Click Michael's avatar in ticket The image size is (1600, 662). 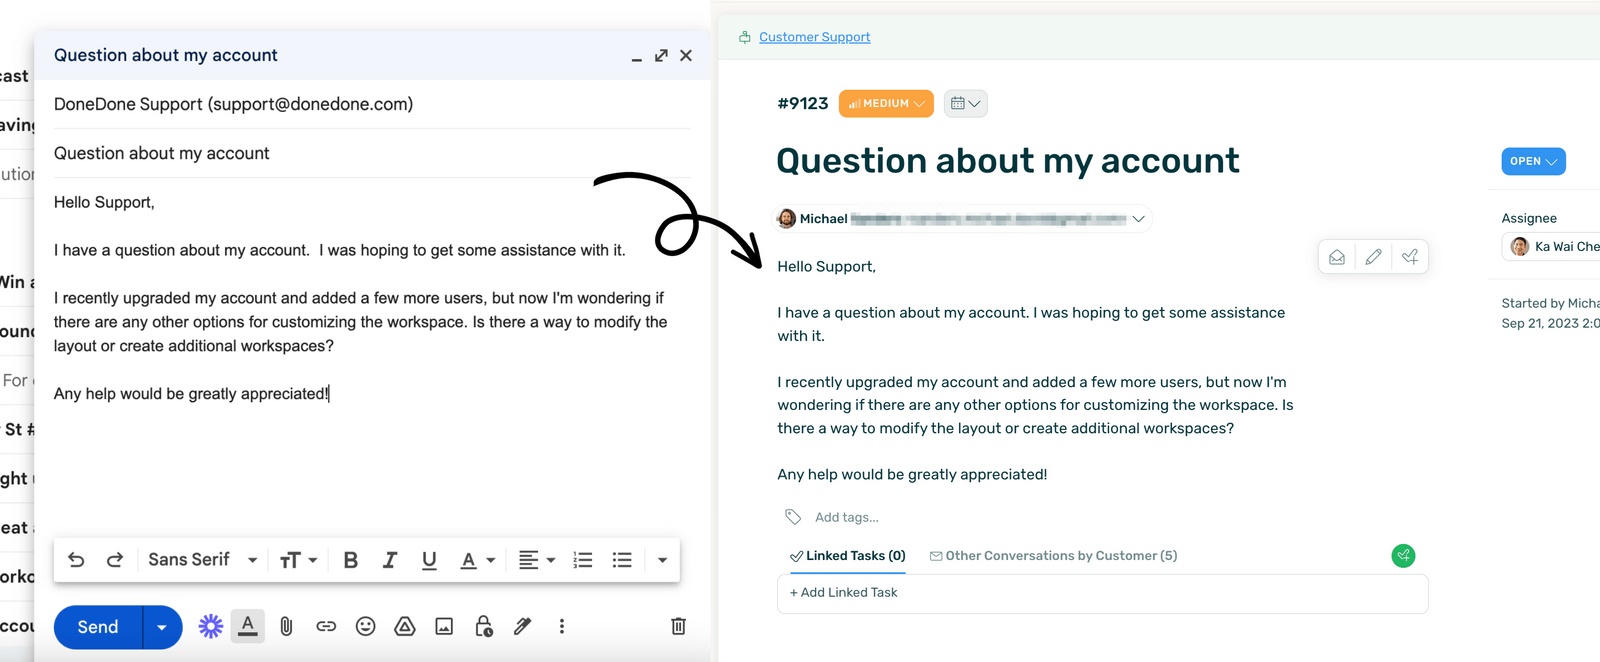click(x=787, y=219)
